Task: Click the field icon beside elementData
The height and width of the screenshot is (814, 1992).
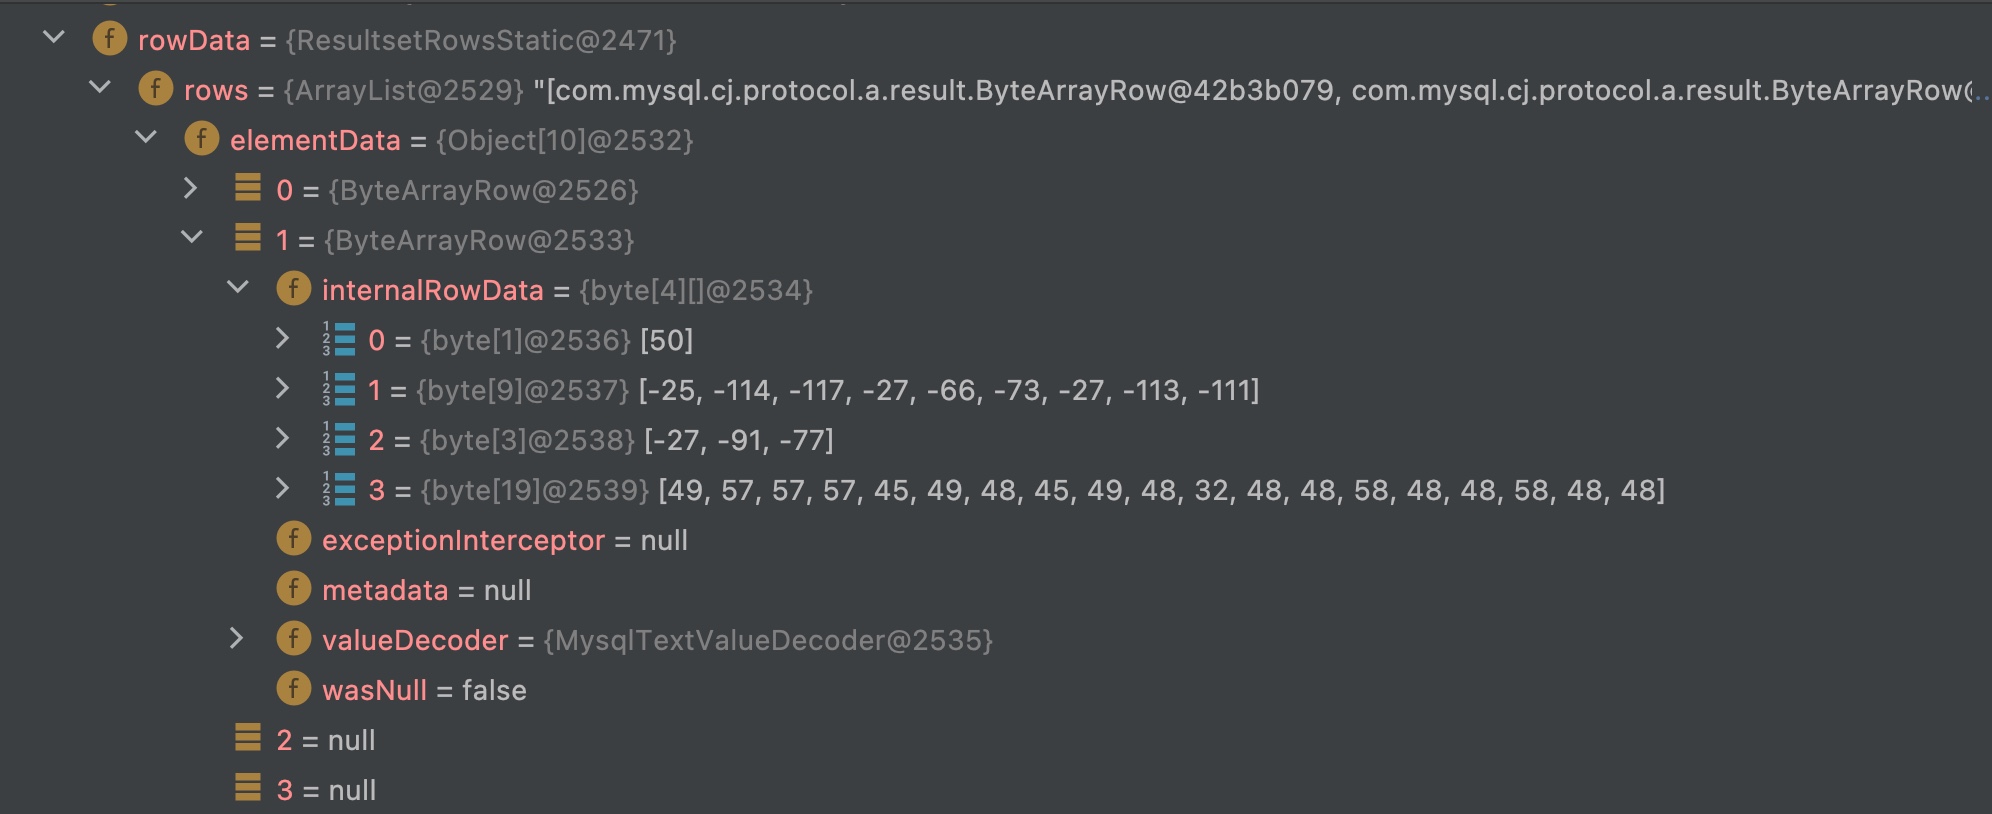Action: coord(201,139)
